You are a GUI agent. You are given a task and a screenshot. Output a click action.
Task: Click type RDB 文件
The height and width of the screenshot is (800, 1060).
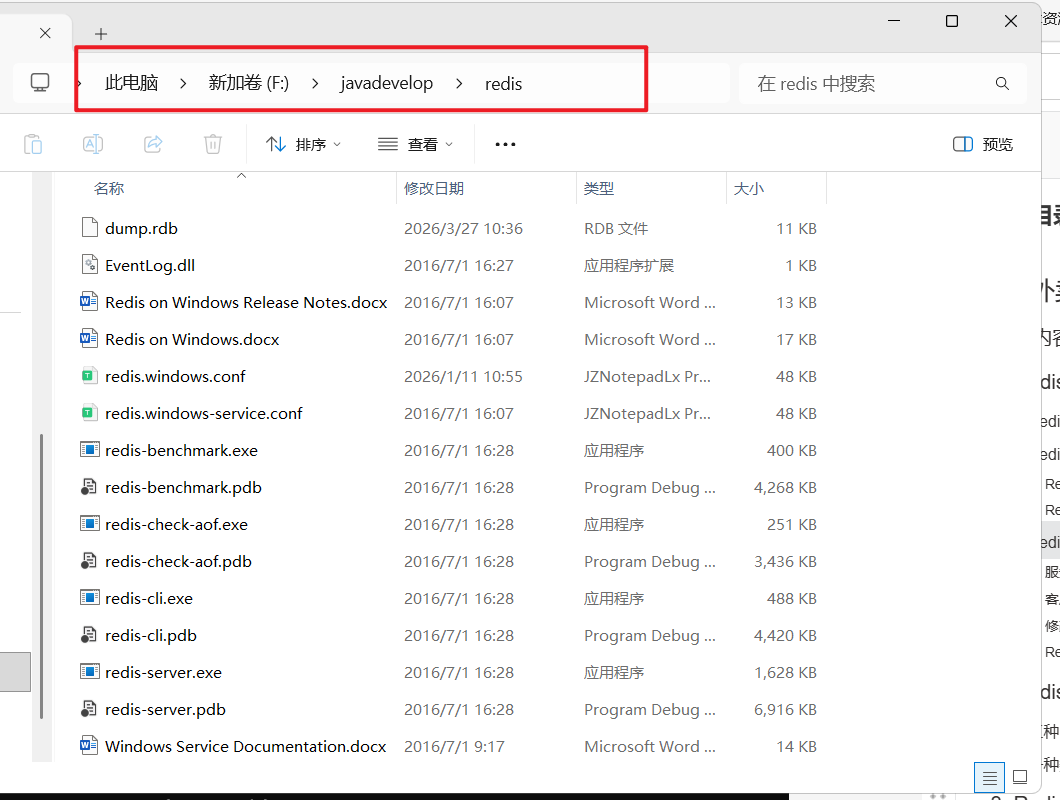click(616, 229)
